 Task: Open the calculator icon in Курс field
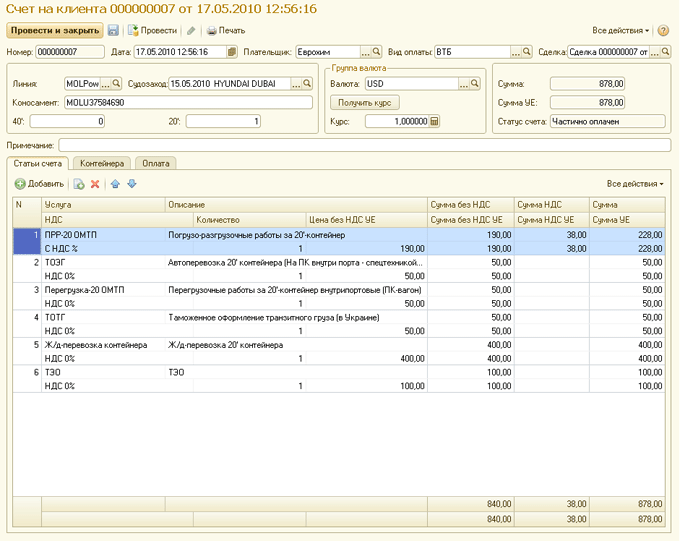[434, 121]
